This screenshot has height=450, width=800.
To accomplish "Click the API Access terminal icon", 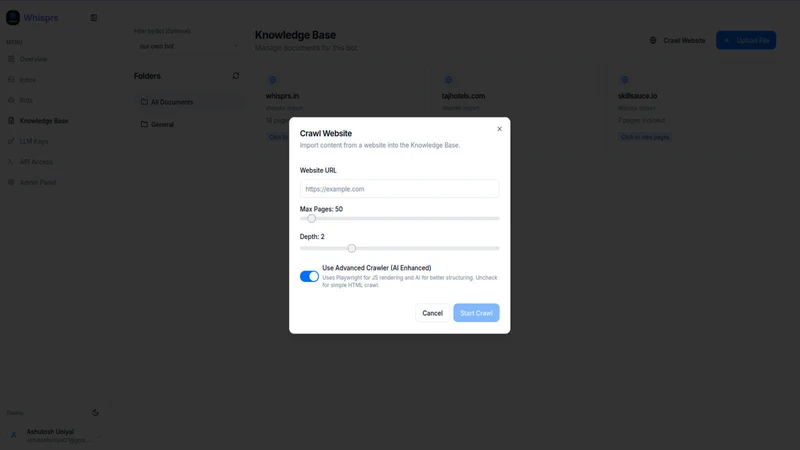I will tap(11, 162).
